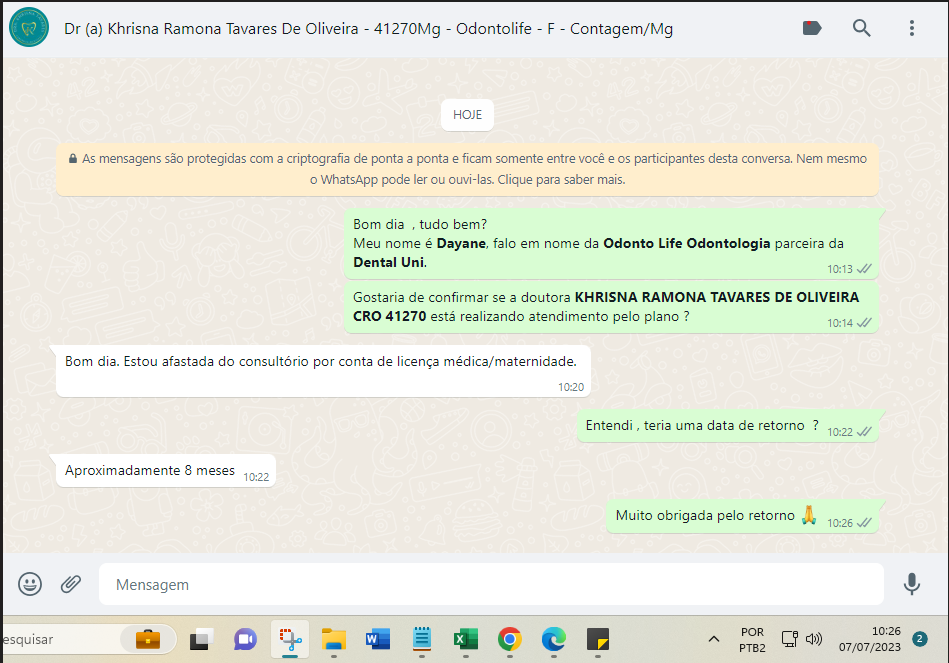Launch Google Chrome from taskbar
This screenshot has height=663, width=949.
510,639
